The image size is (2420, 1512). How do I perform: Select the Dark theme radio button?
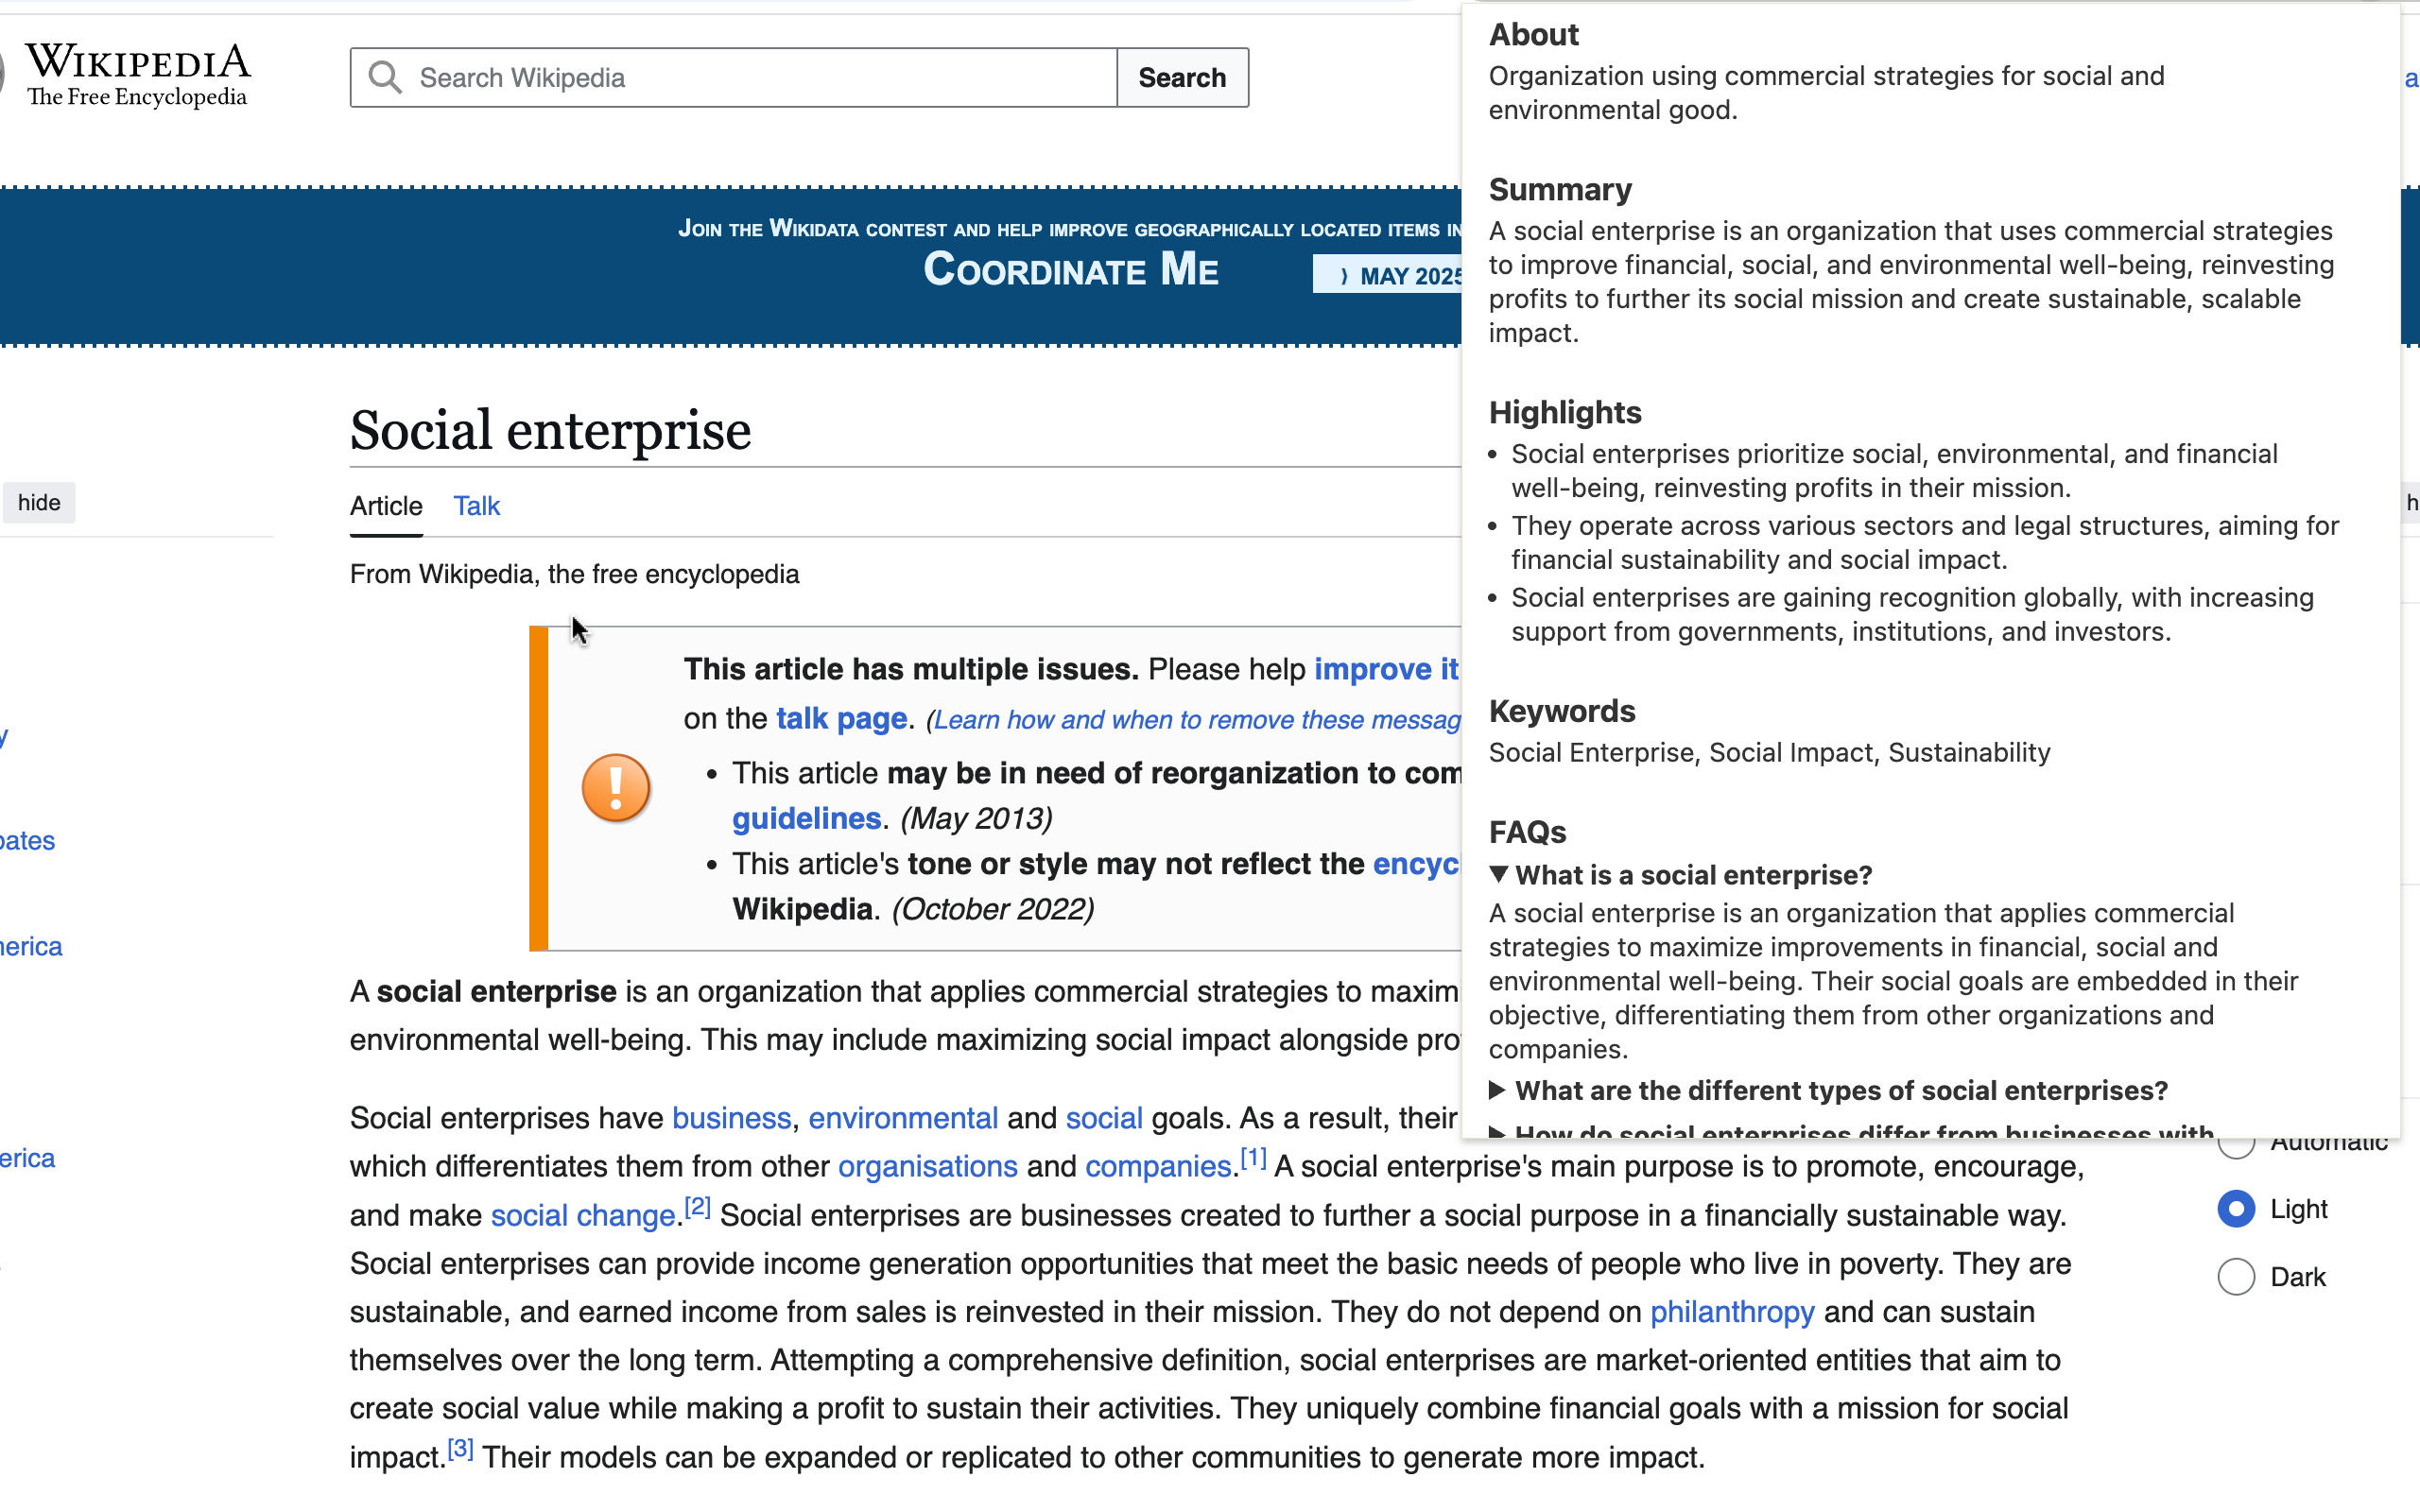[x=2236, y=1276]
